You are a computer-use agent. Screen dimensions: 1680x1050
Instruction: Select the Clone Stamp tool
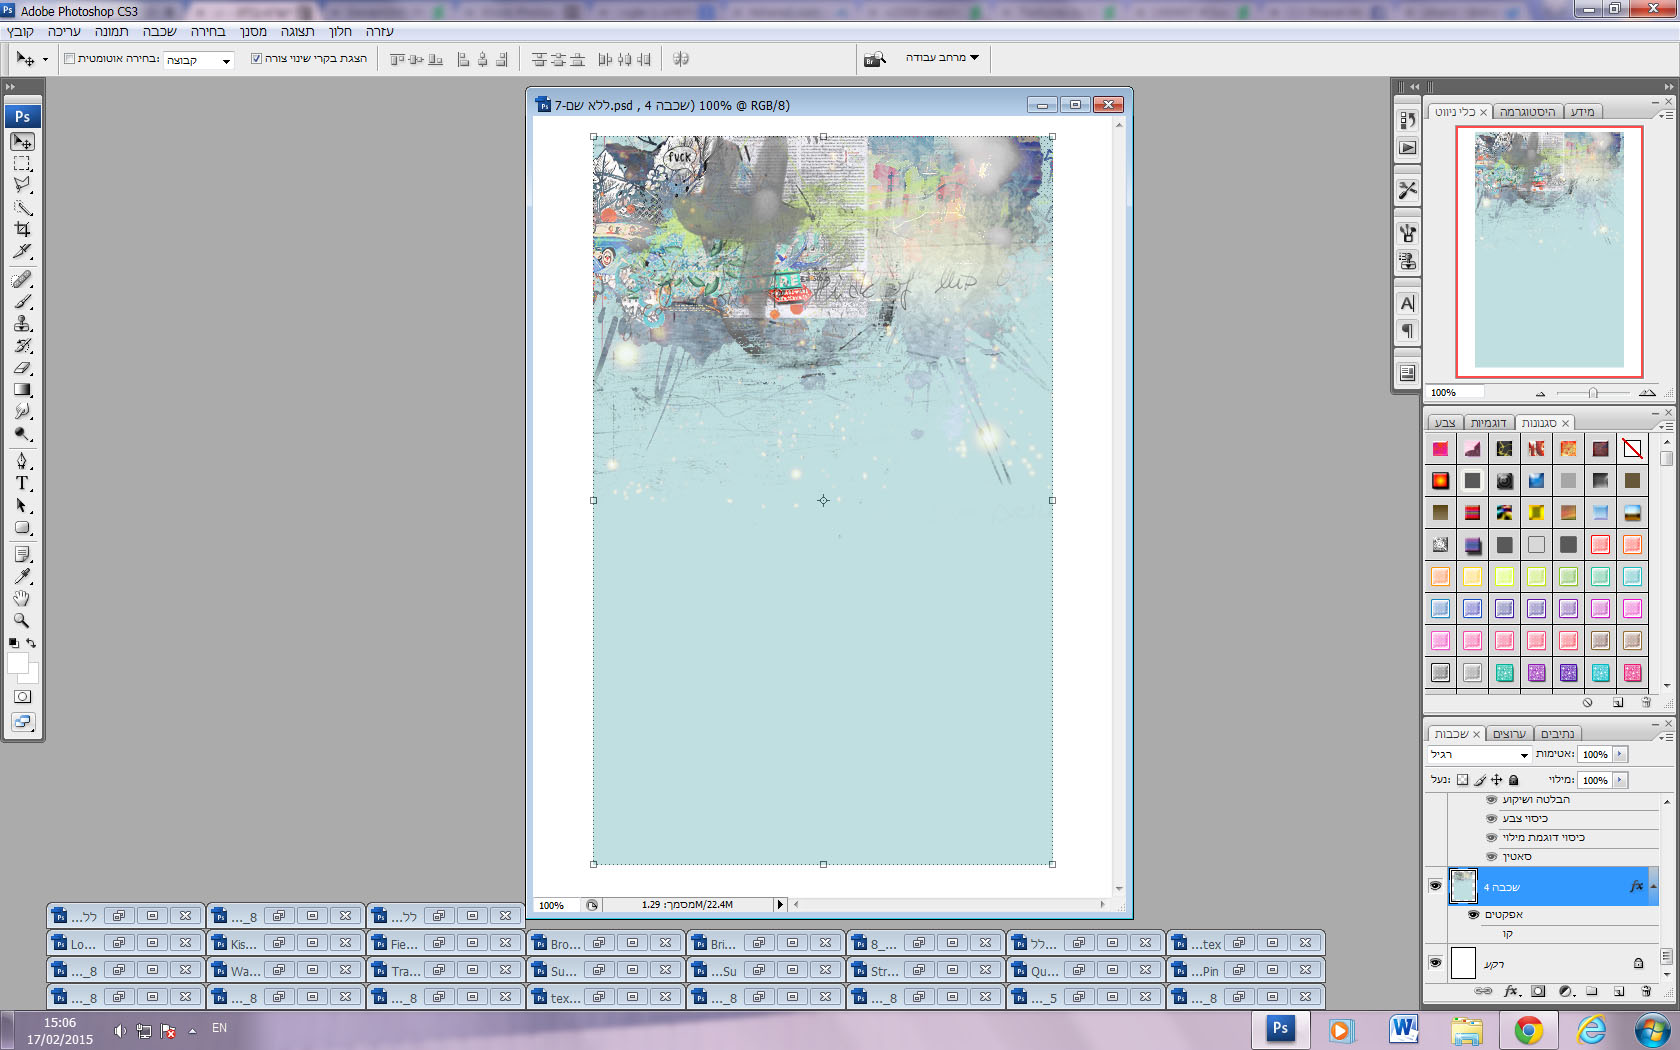click(x=22, y=324)
